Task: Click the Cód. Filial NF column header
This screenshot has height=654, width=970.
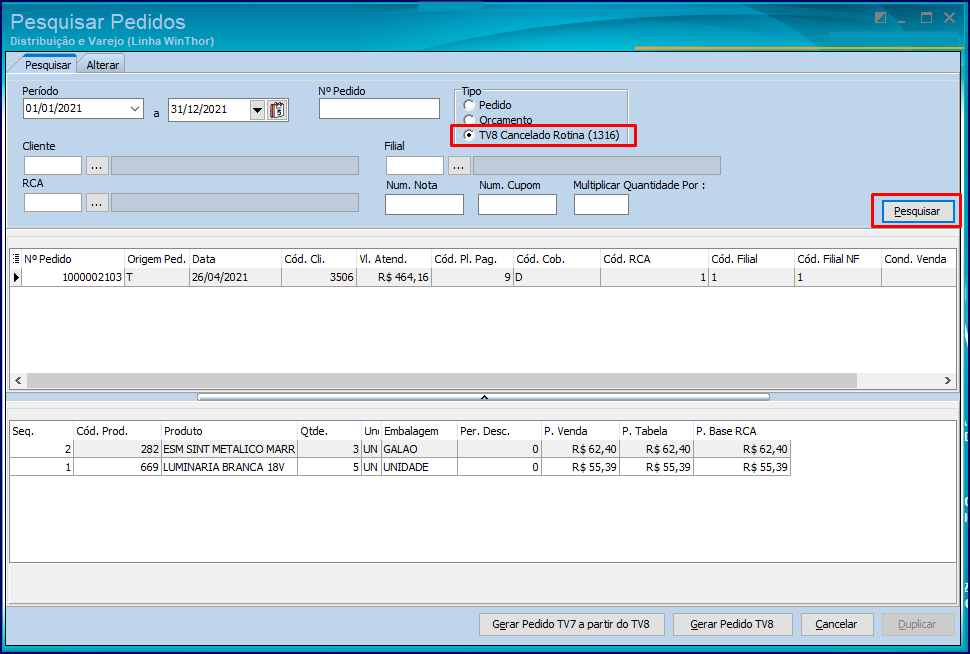Action: pyautogui.click(x=838, y=259)
